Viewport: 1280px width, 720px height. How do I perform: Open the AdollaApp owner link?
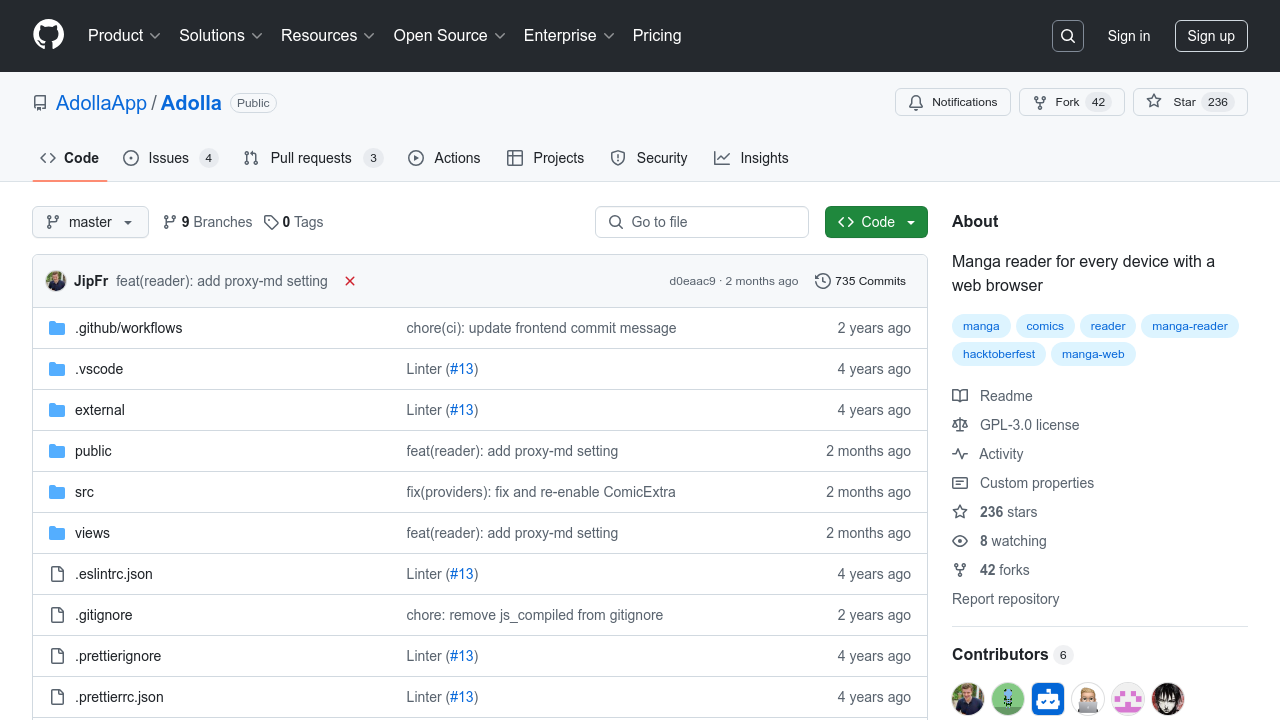tap(101, 103)
